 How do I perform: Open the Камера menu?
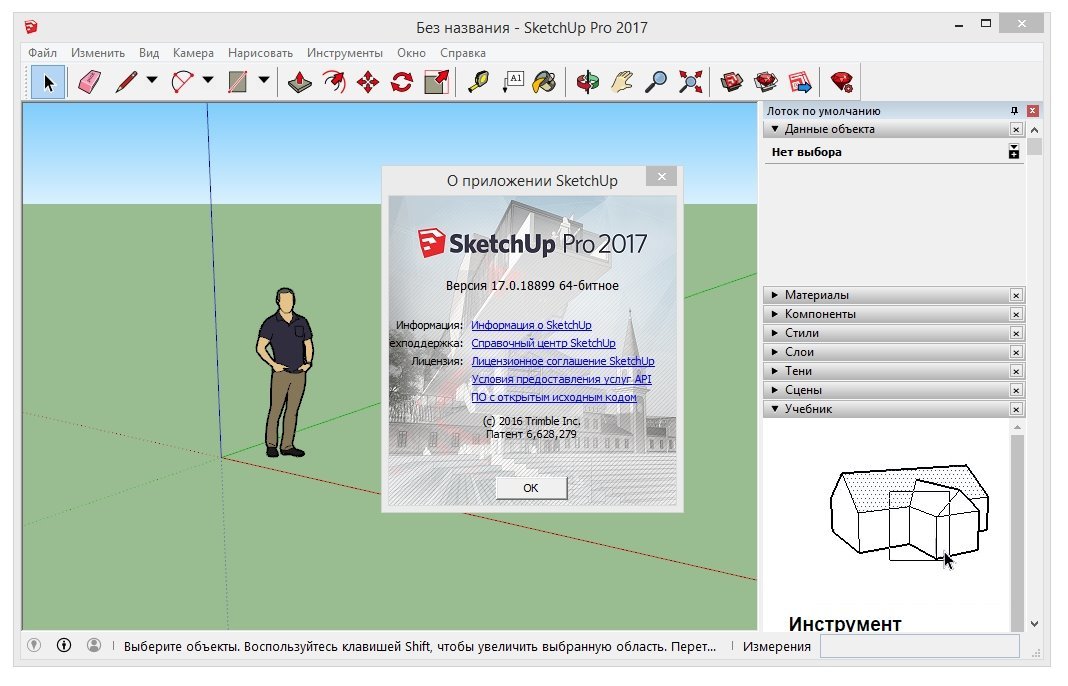pyautogui.click(x=193, y=53)
